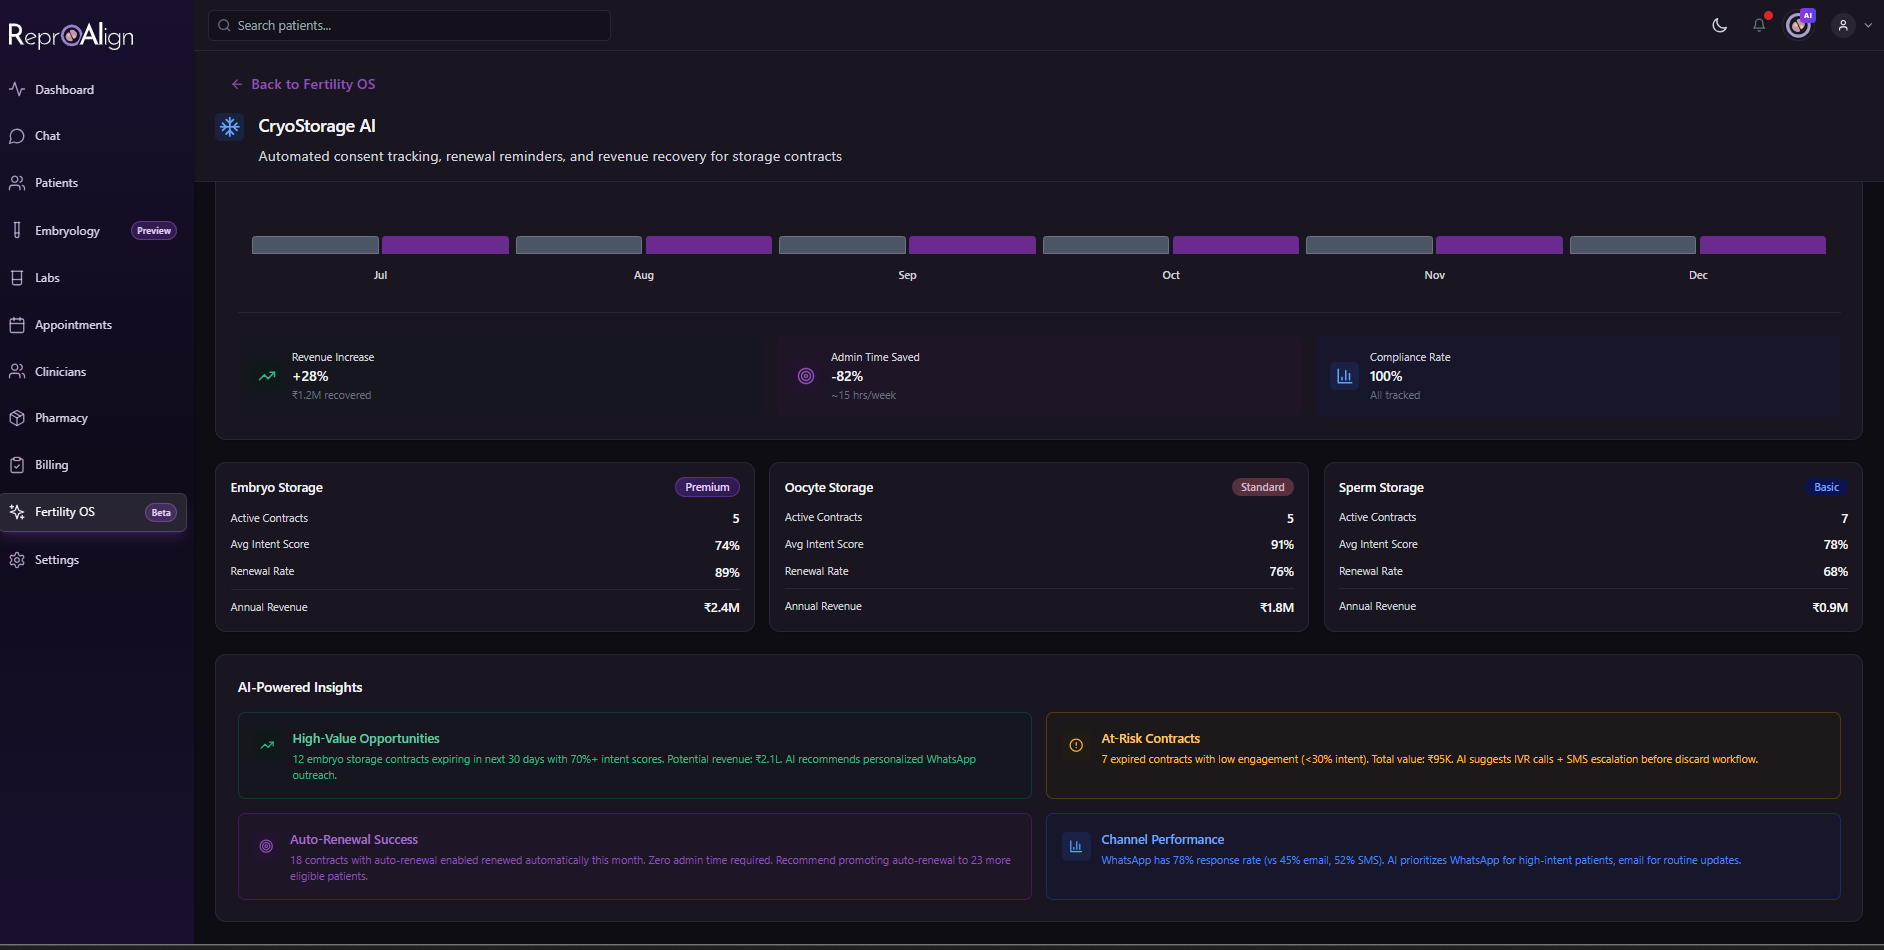The image size is (1884, 950).
Task: Open Dashboard from the sidebar
Action: (64, 90)
